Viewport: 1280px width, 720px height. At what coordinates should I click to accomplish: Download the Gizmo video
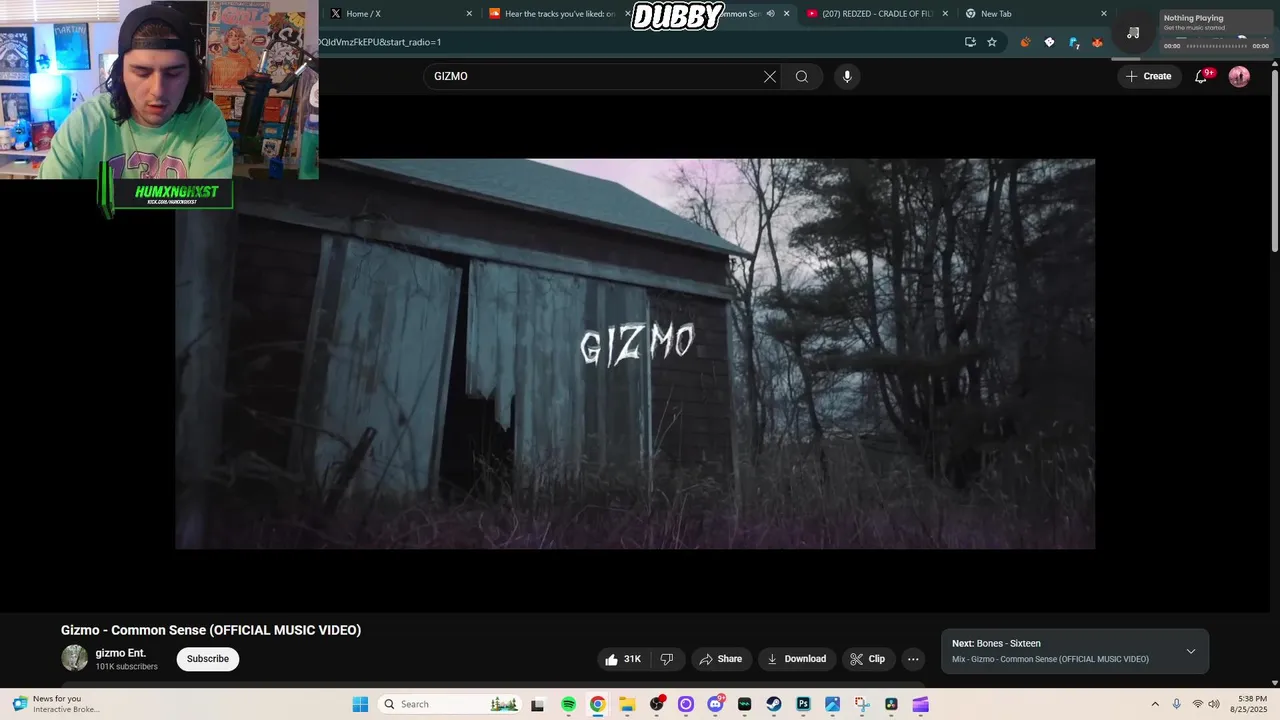797,659
